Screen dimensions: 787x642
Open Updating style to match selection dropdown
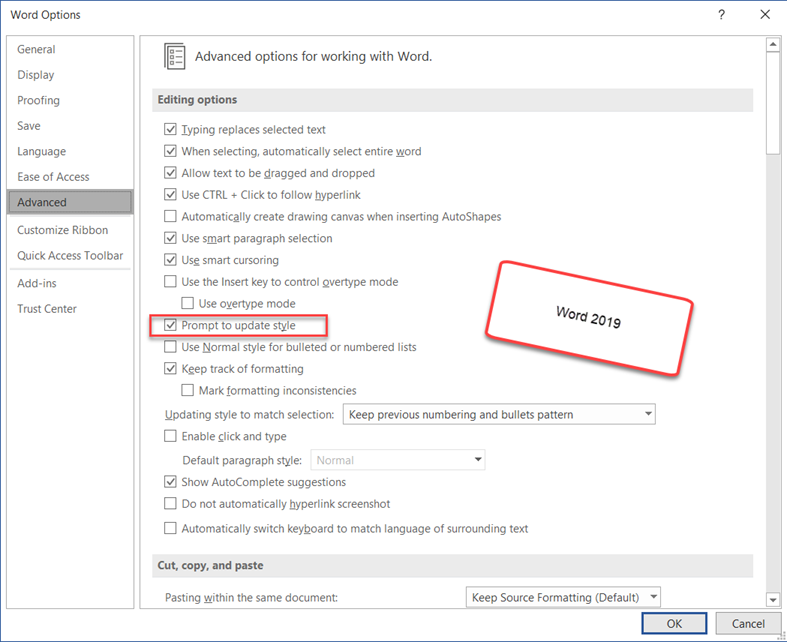pos(499,415)
